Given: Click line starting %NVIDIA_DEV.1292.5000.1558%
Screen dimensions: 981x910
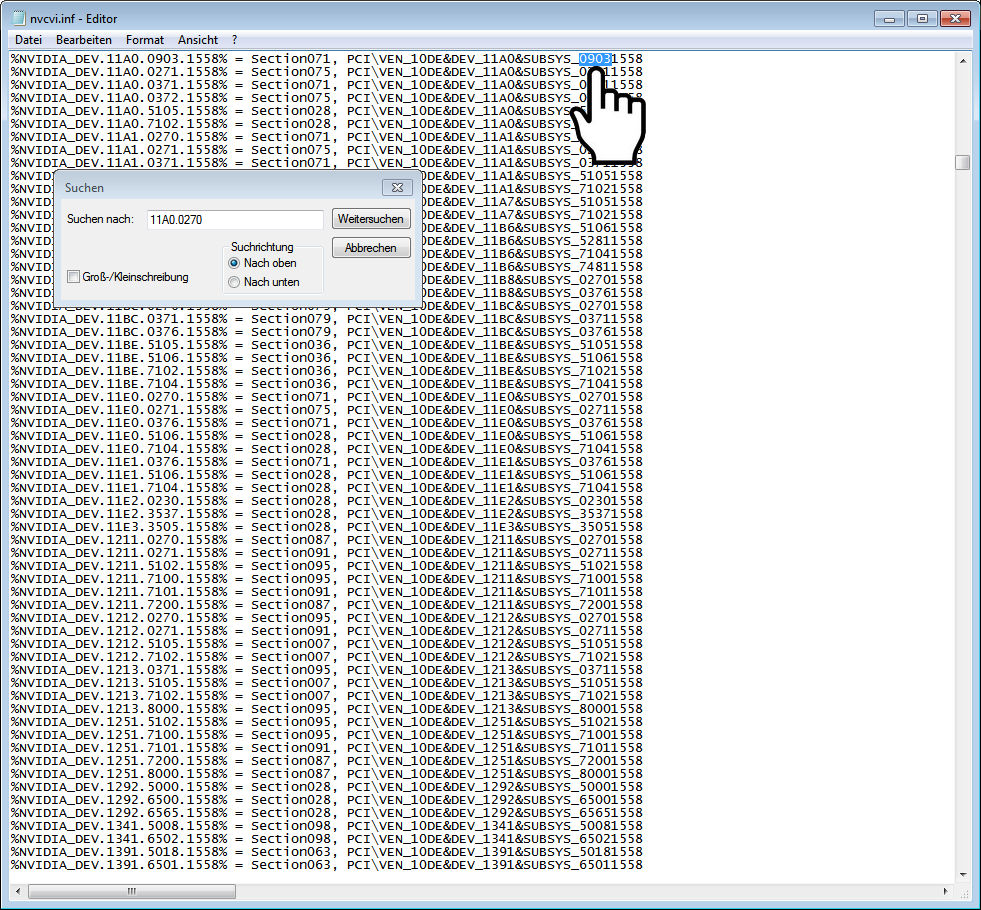Looking at the screenshot, I should click(327, 787).
